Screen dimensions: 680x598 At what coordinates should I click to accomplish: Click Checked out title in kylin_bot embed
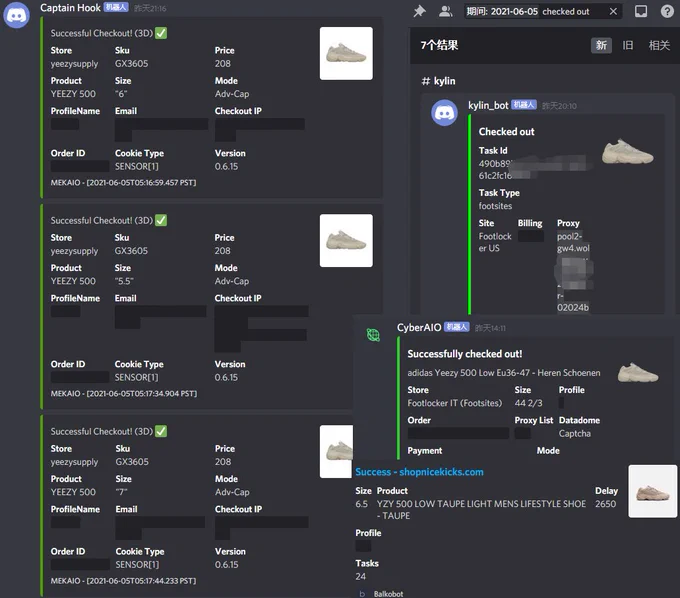[x=506, y=132]
